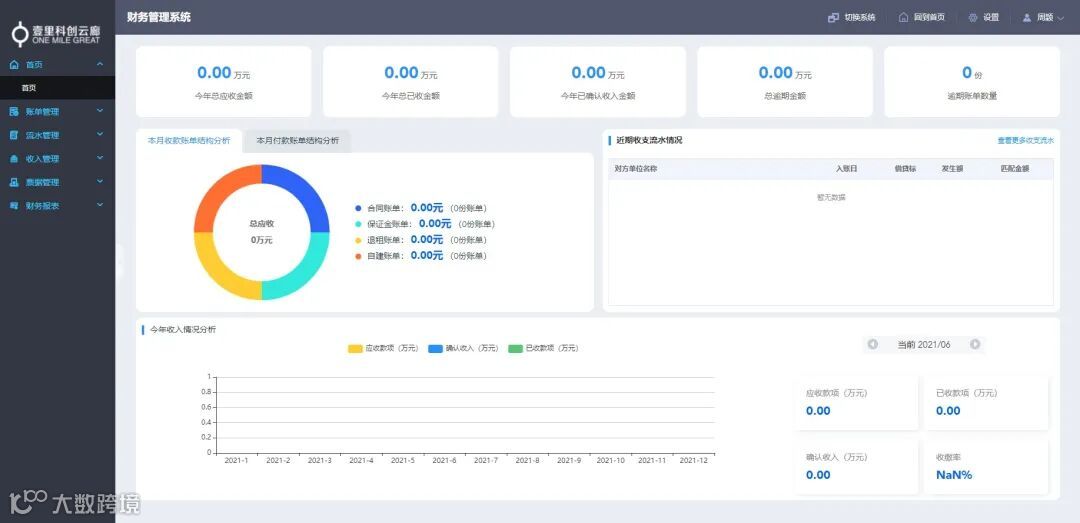
Task: Click the 切换系统 icon in header
Action: [x=833, y=17]
